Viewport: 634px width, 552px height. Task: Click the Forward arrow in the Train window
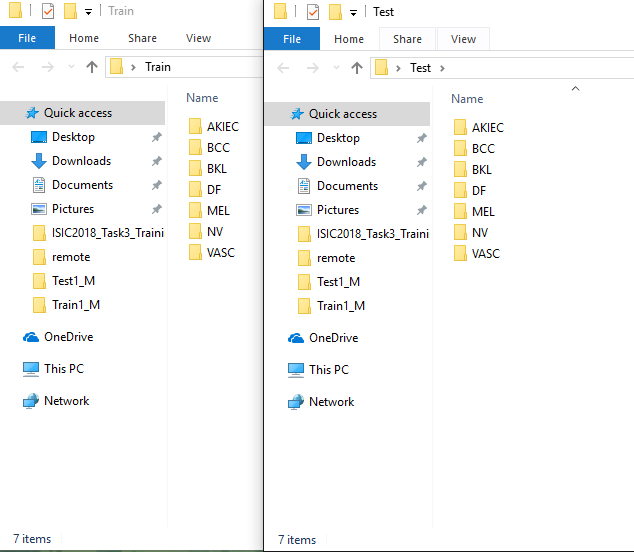[x=48, y=67]
